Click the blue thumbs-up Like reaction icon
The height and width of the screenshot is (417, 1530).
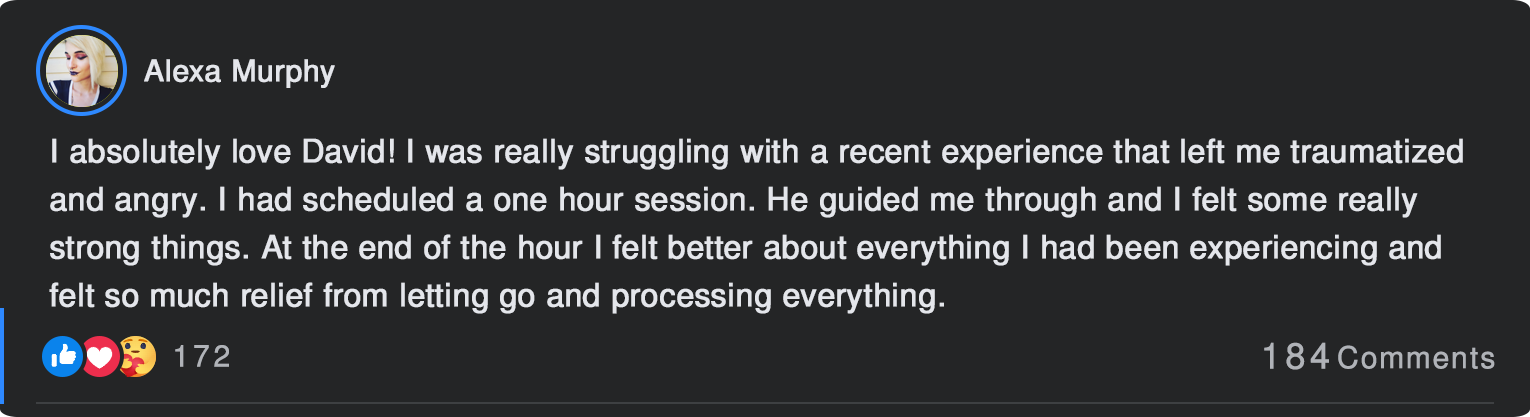click(60, 356)
